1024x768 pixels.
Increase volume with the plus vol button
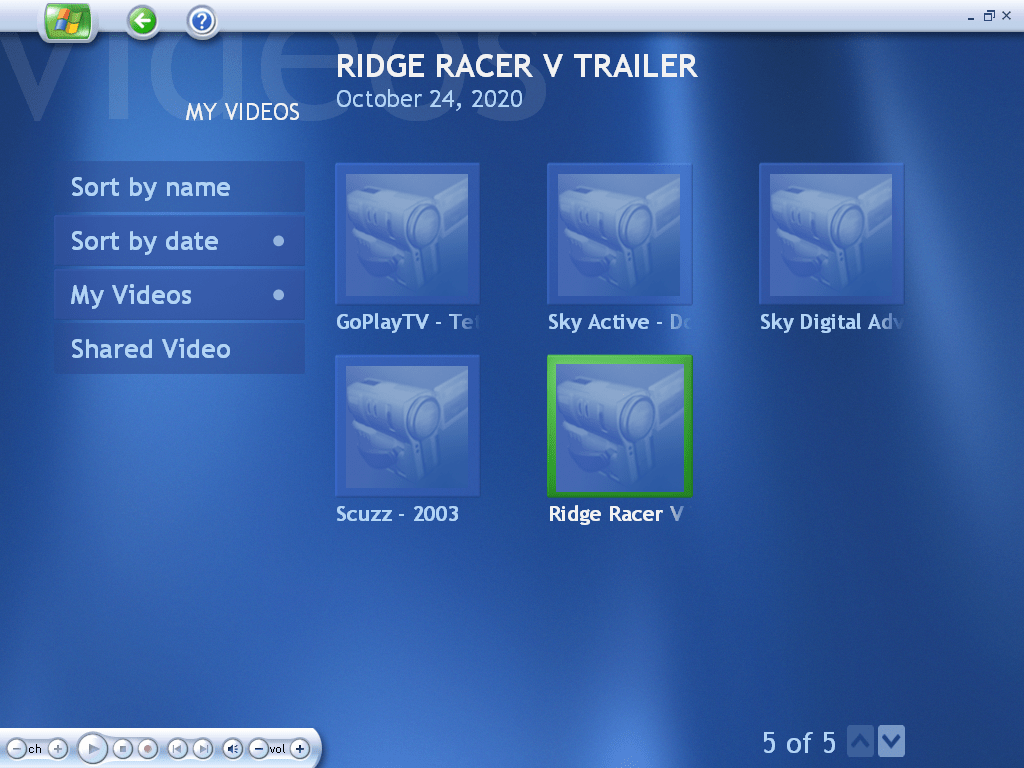click(x=299, y=749)
